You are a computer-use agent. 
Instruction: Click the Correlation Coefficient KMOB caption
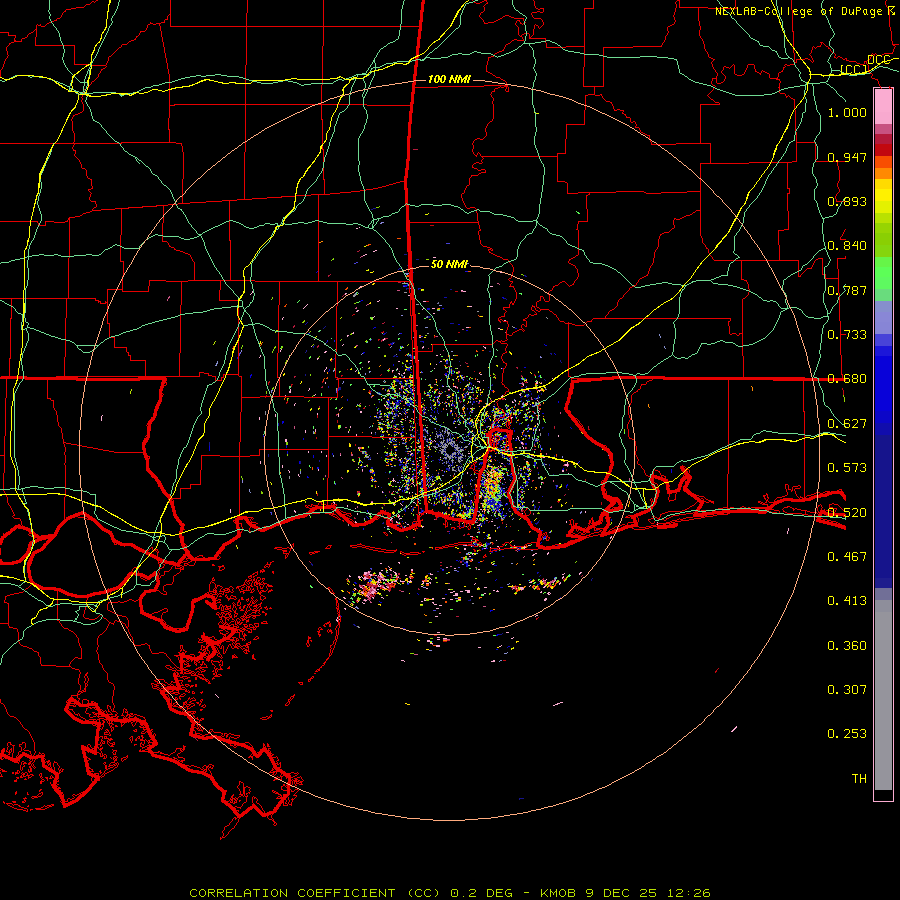coord(450,893)
